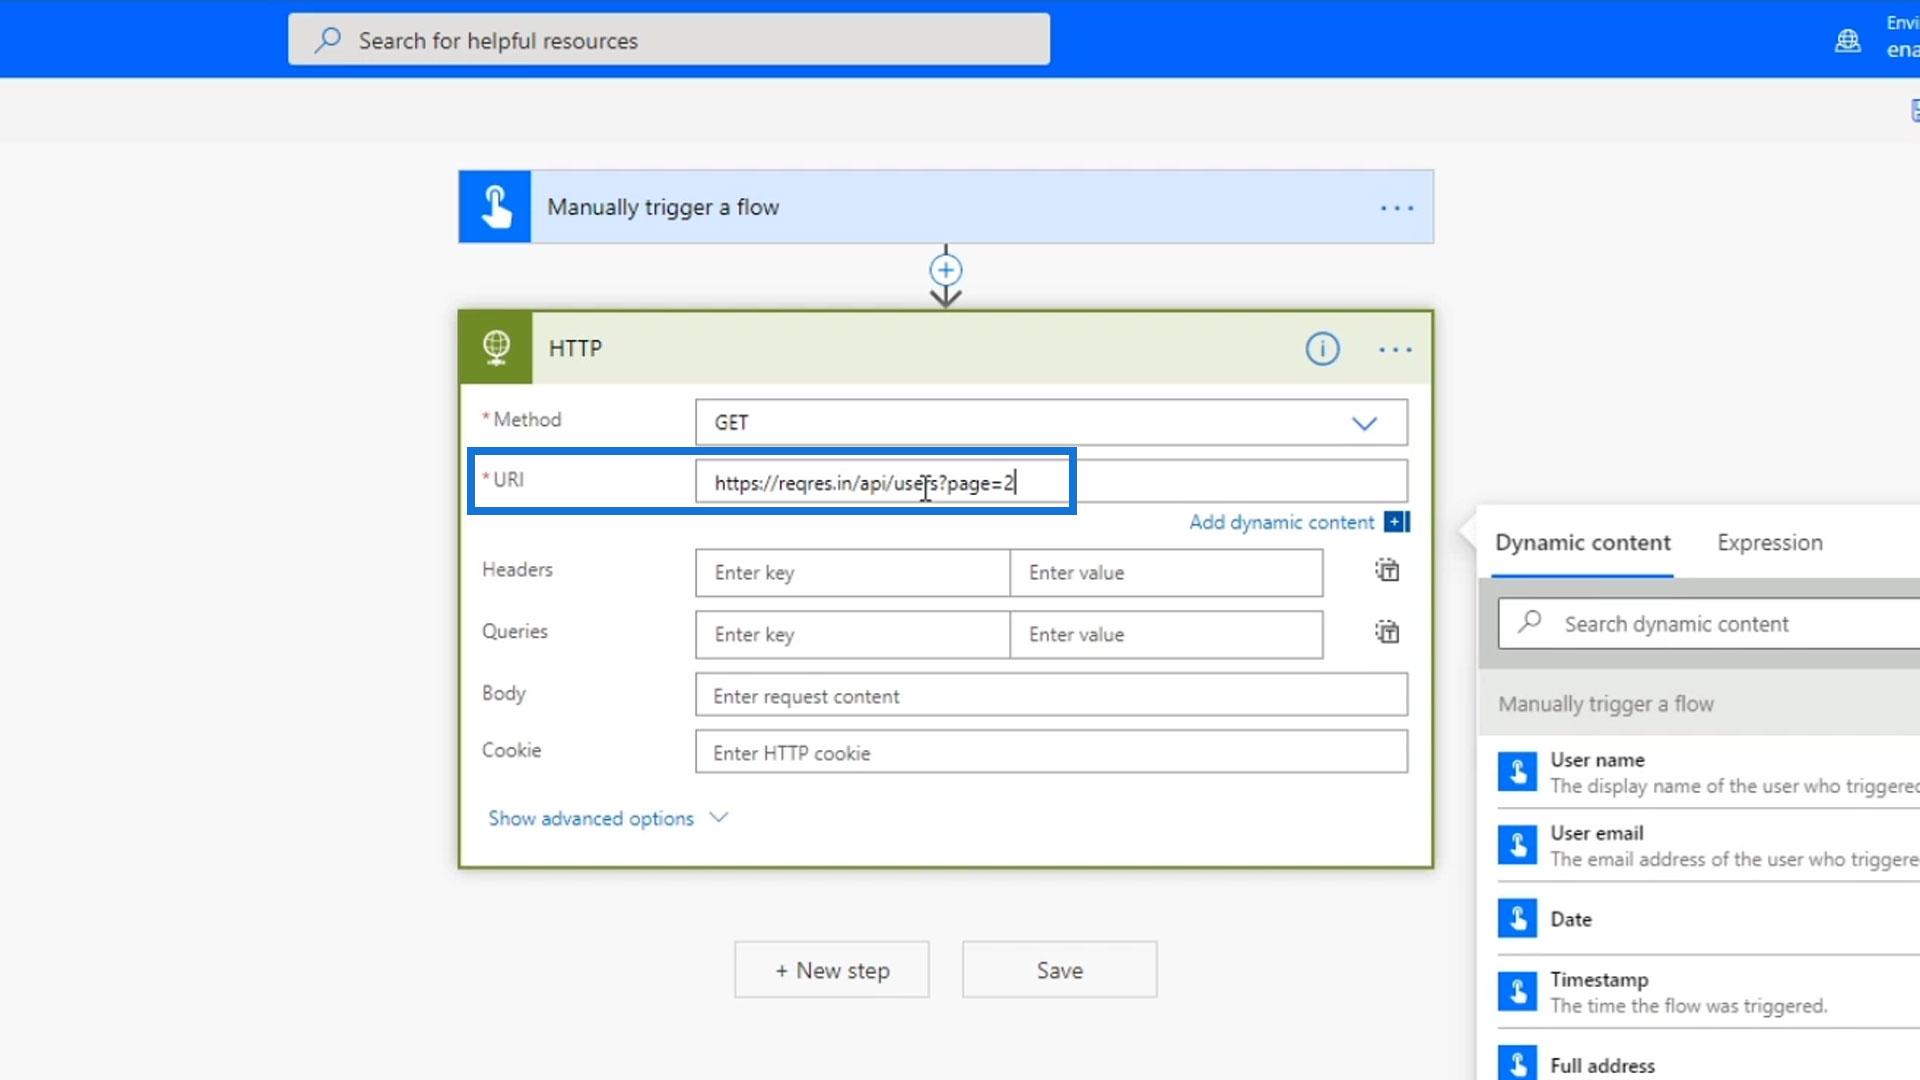Click the insert step plus icon
Image resolution: width=1920 pixels, height=1080 pixels.
[945, 270]
